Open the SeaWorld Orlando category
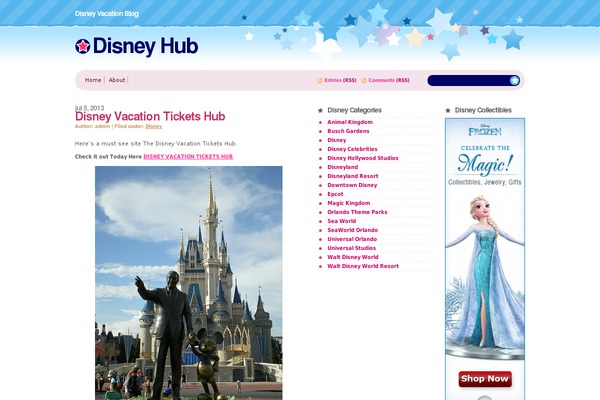The height and width of the screenshot is (400, 600). tap(352, 230)
